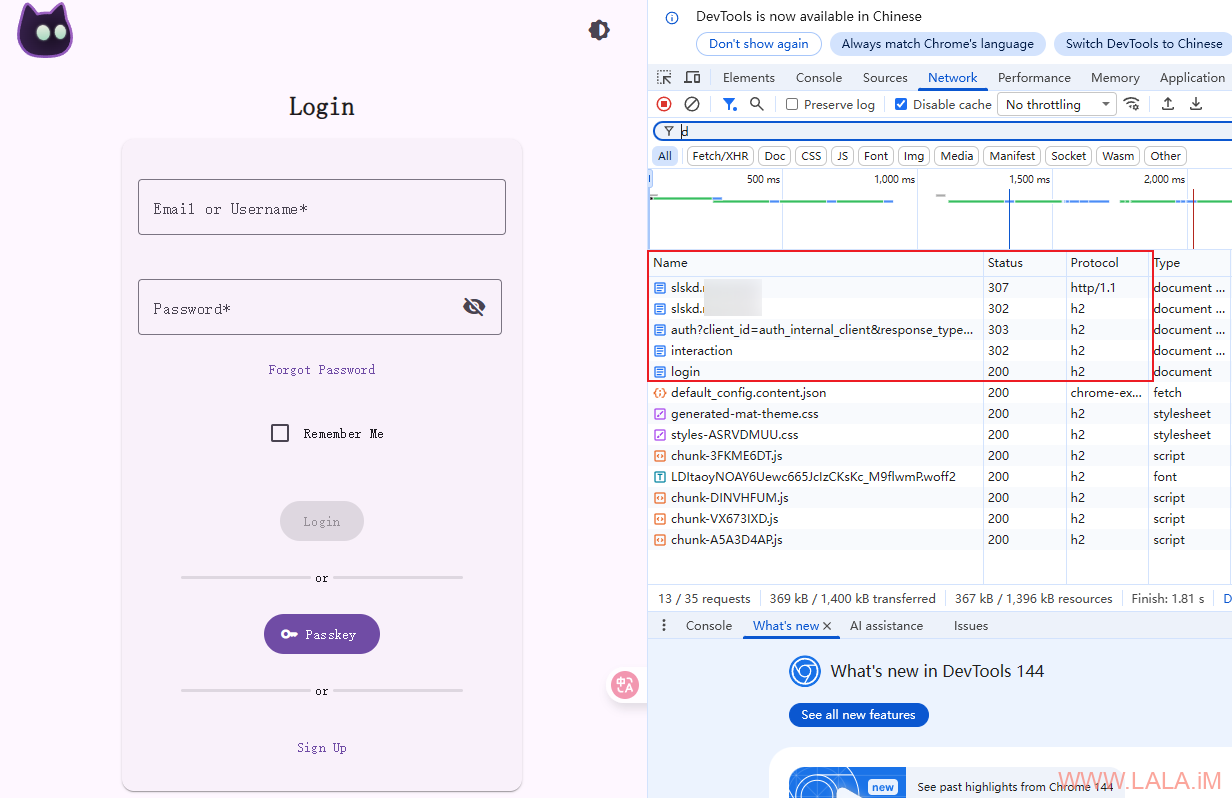Image resolution: width=1232 pixels, height=798 pixels.
Task: Click the import HAR upload icon
Action: click(1167, 104)
